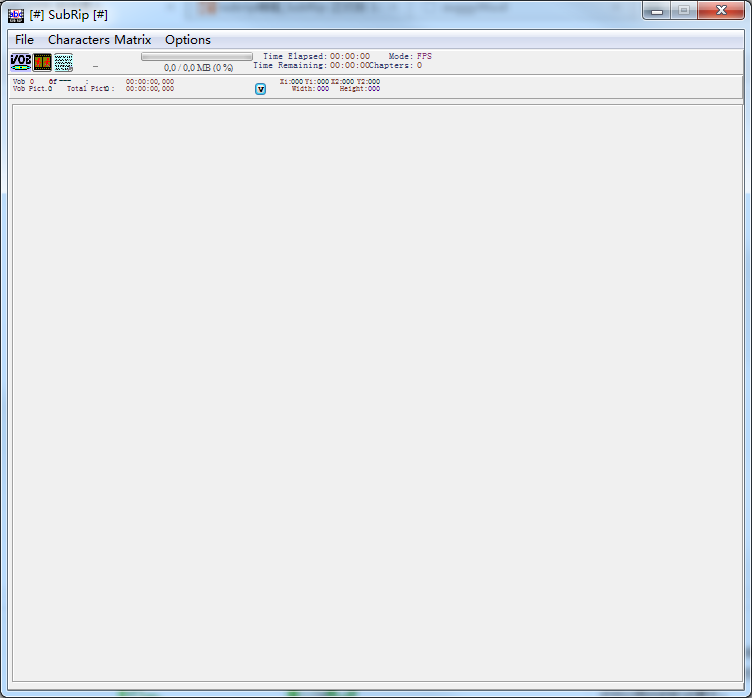Screen dimensions: 752x698
Task: Open the Characters Matrix menu
Action: pos(100,40)
